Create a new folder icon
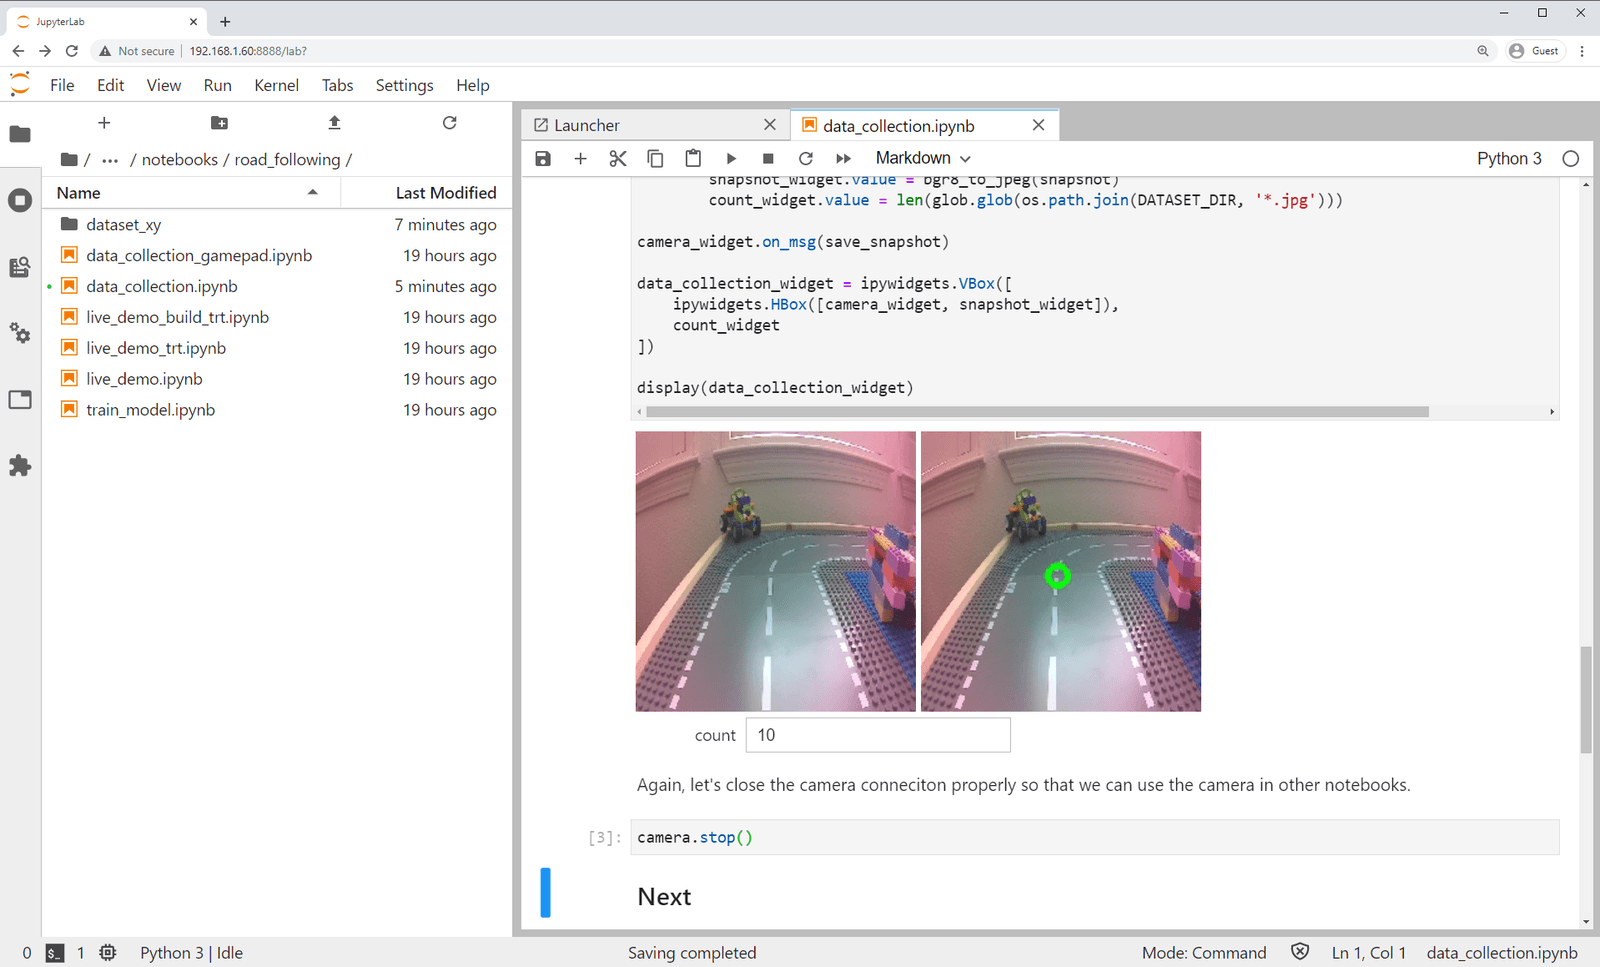 point(219,123)
